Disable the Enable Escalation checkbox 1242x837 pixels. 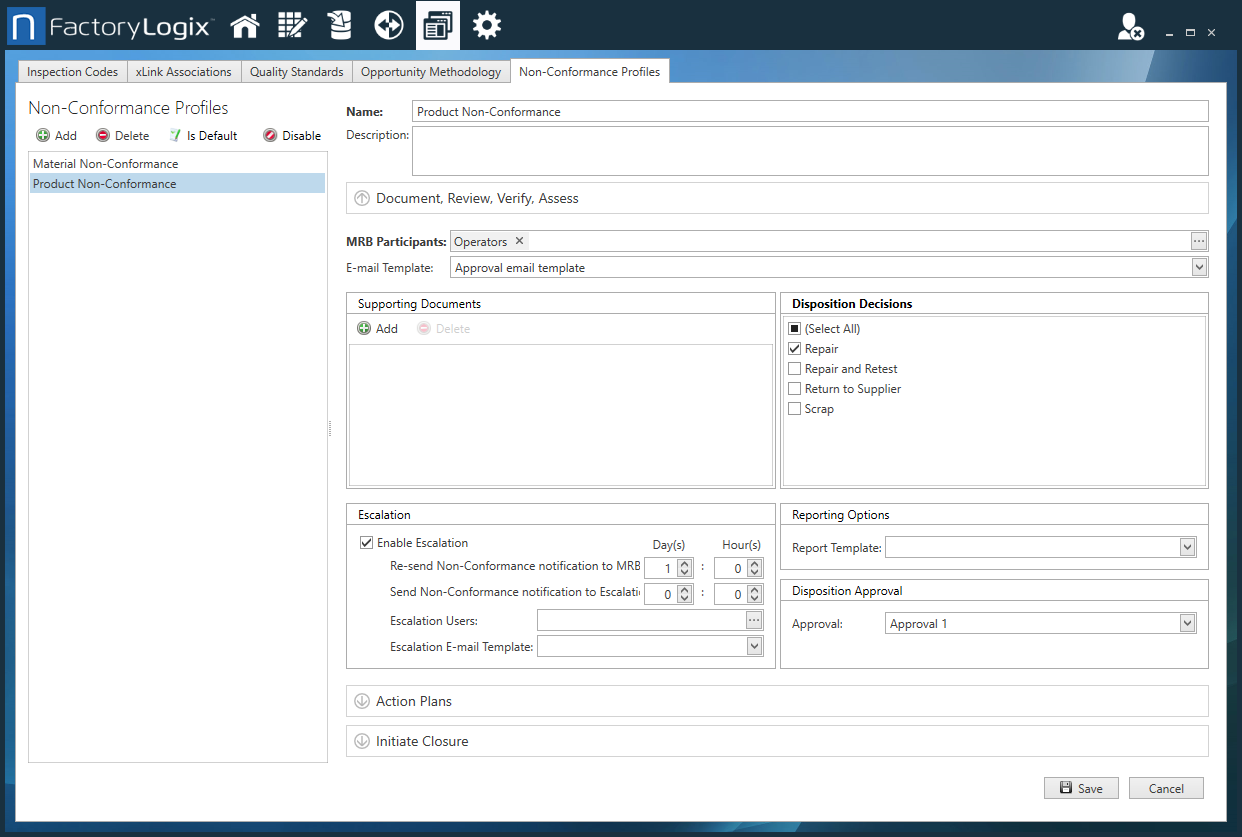(x=366, y=542)
